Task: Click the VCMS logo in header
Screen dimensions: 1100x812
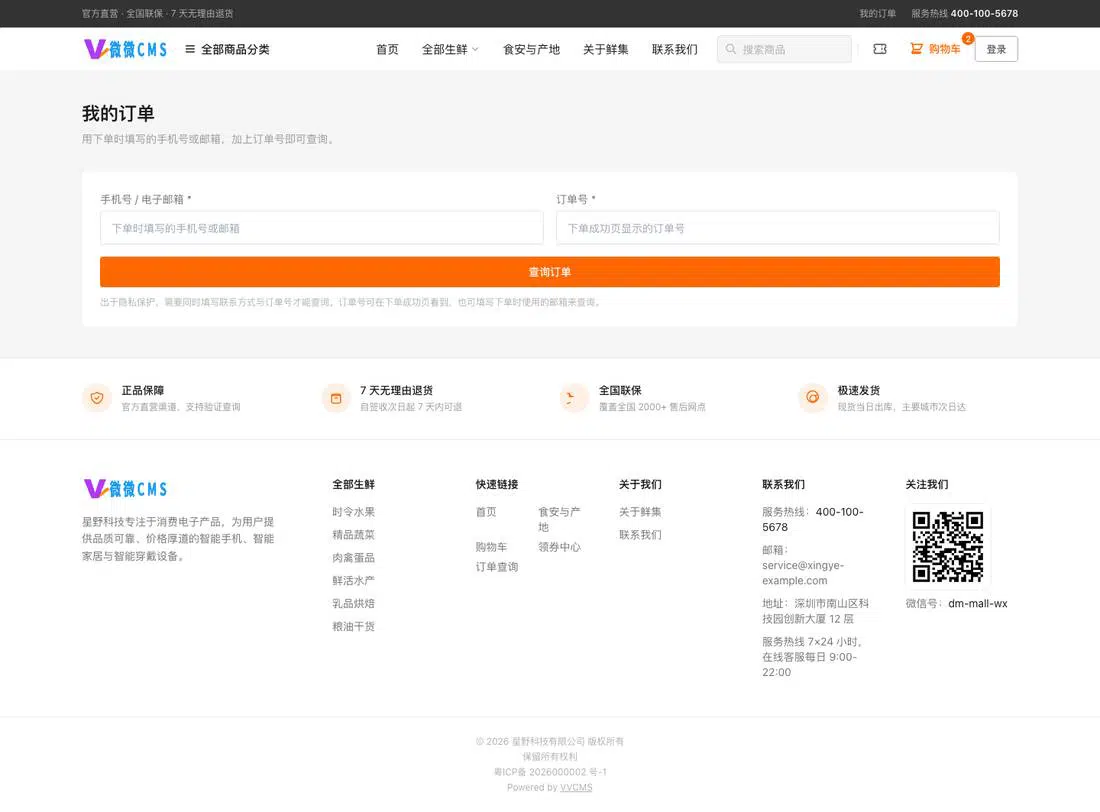Action: pos(126,49)
